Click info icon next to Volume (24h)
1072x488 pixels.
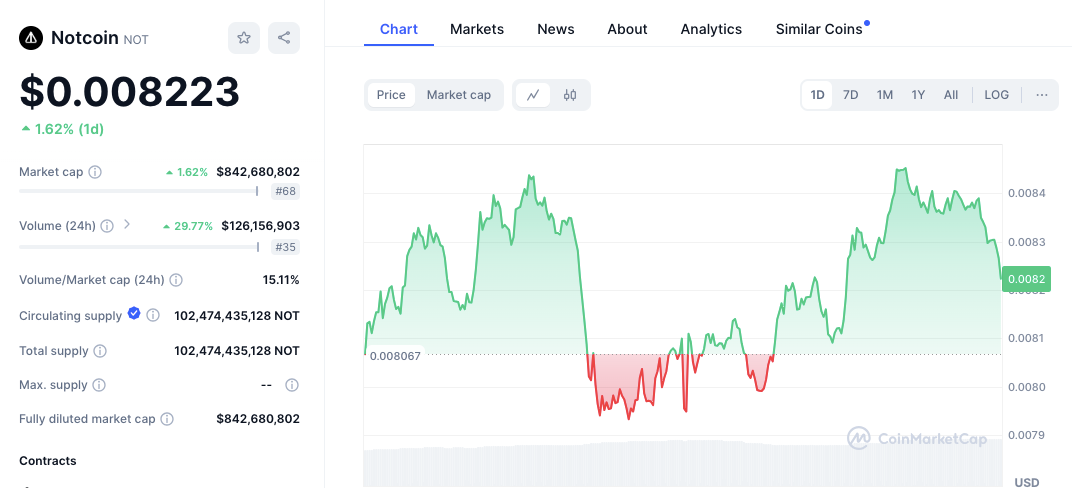coord(107,226)
